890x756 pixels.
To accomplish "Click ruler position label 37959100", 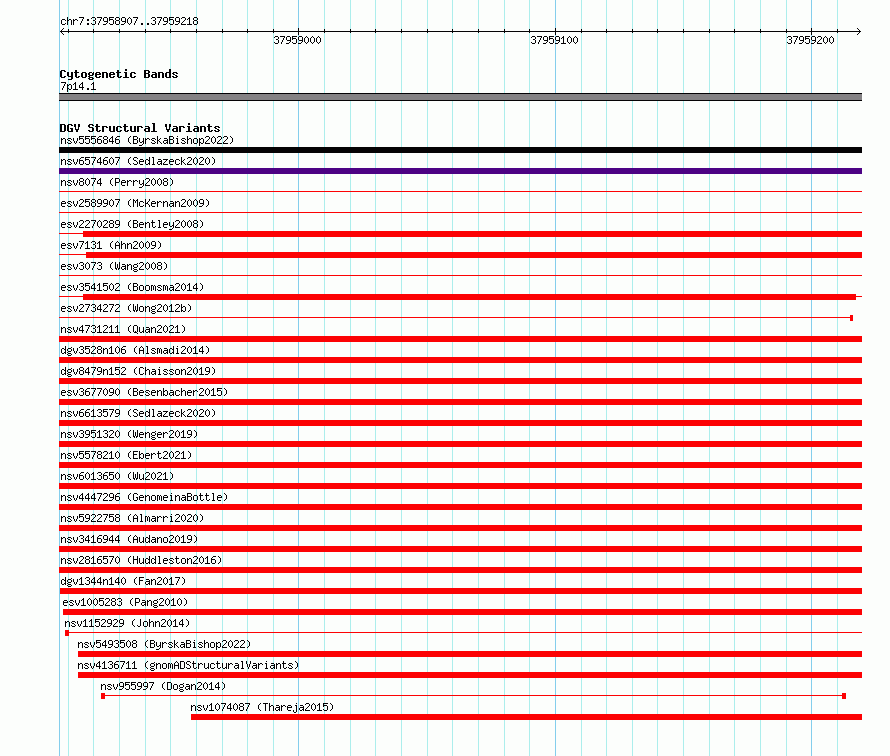I will point(554,40).
